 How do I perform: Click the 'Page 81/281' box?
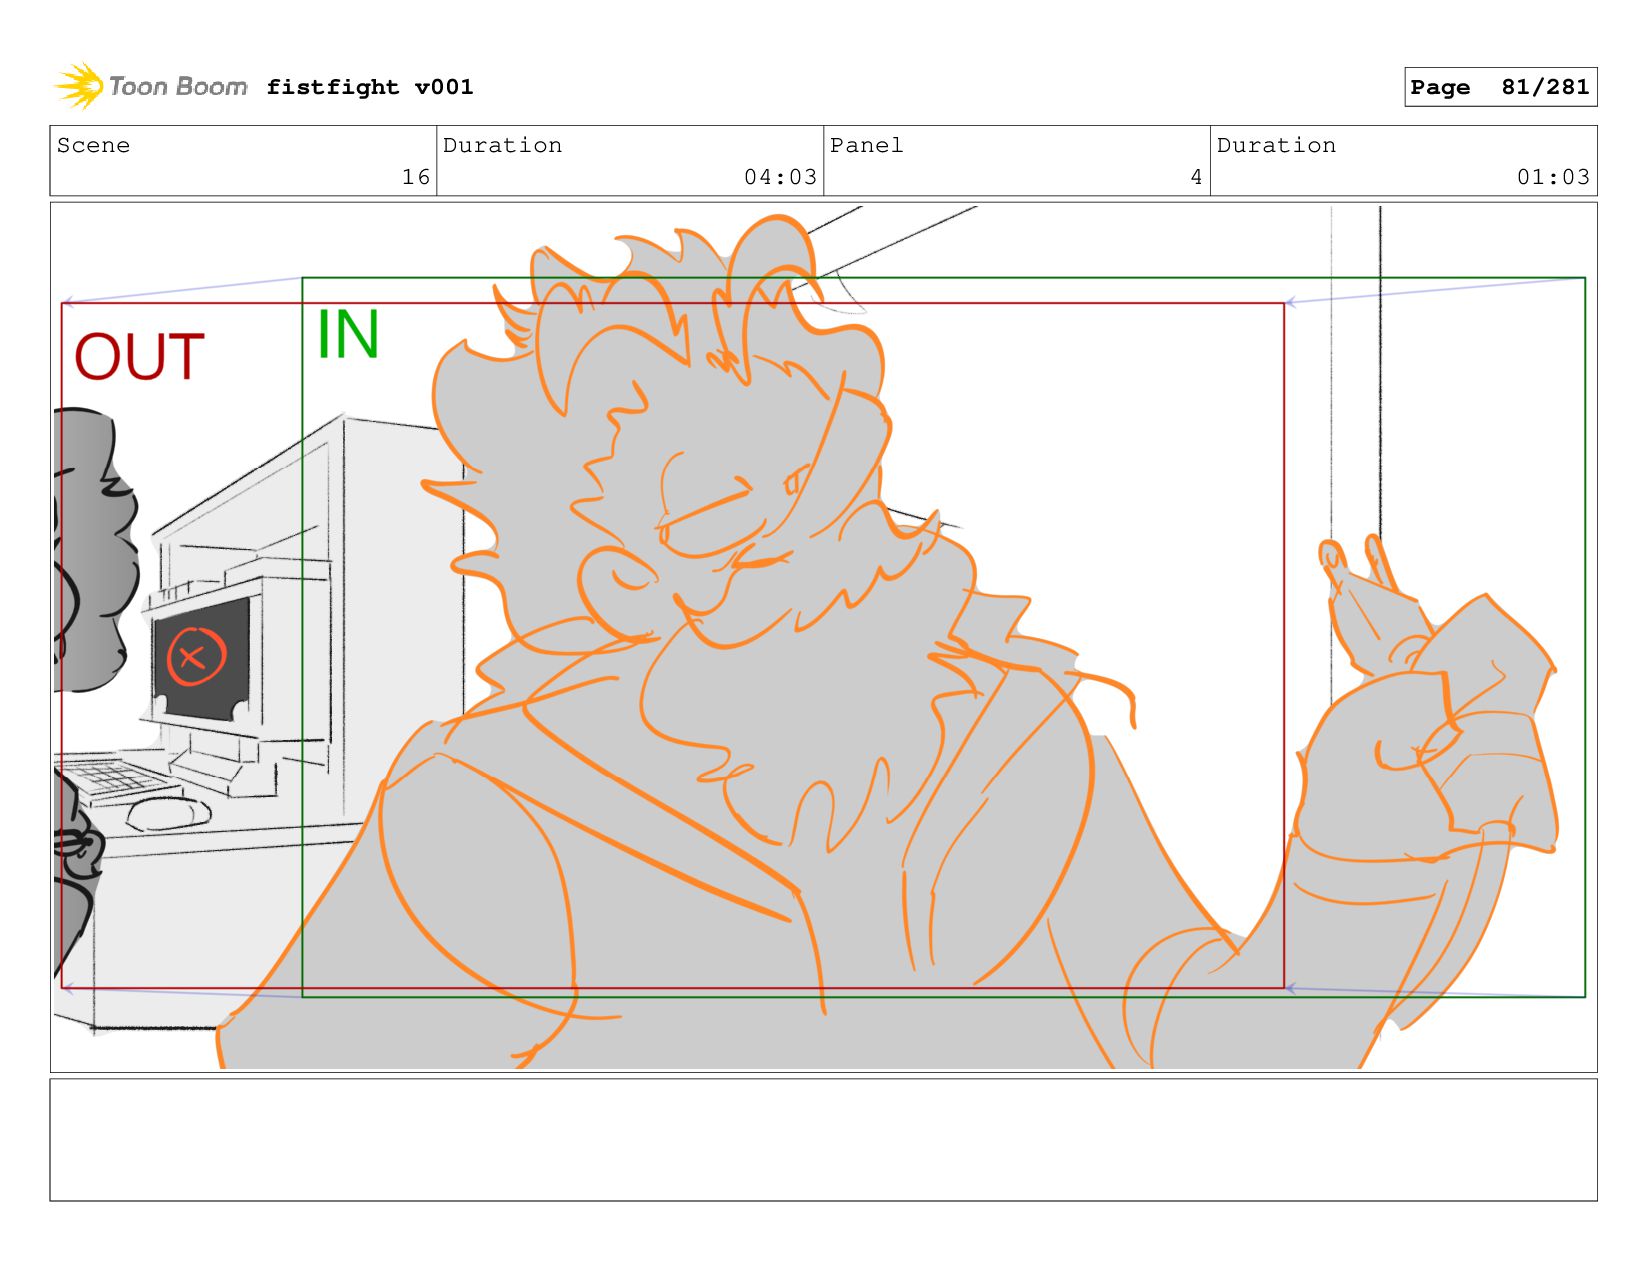[x=1500, y=87]
